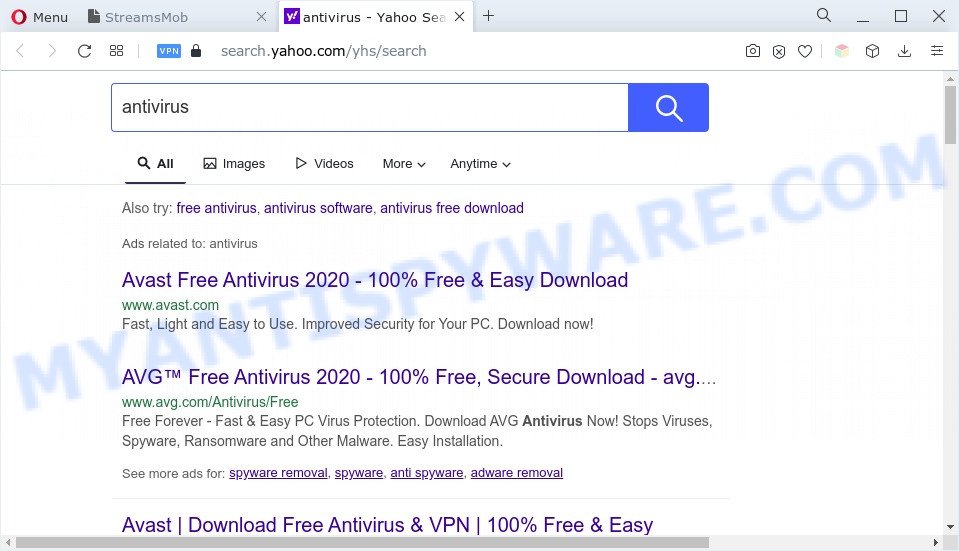Reload the current page
Image resolution: width=959 pixels, height=551 pixels.
tap(84, 51)
